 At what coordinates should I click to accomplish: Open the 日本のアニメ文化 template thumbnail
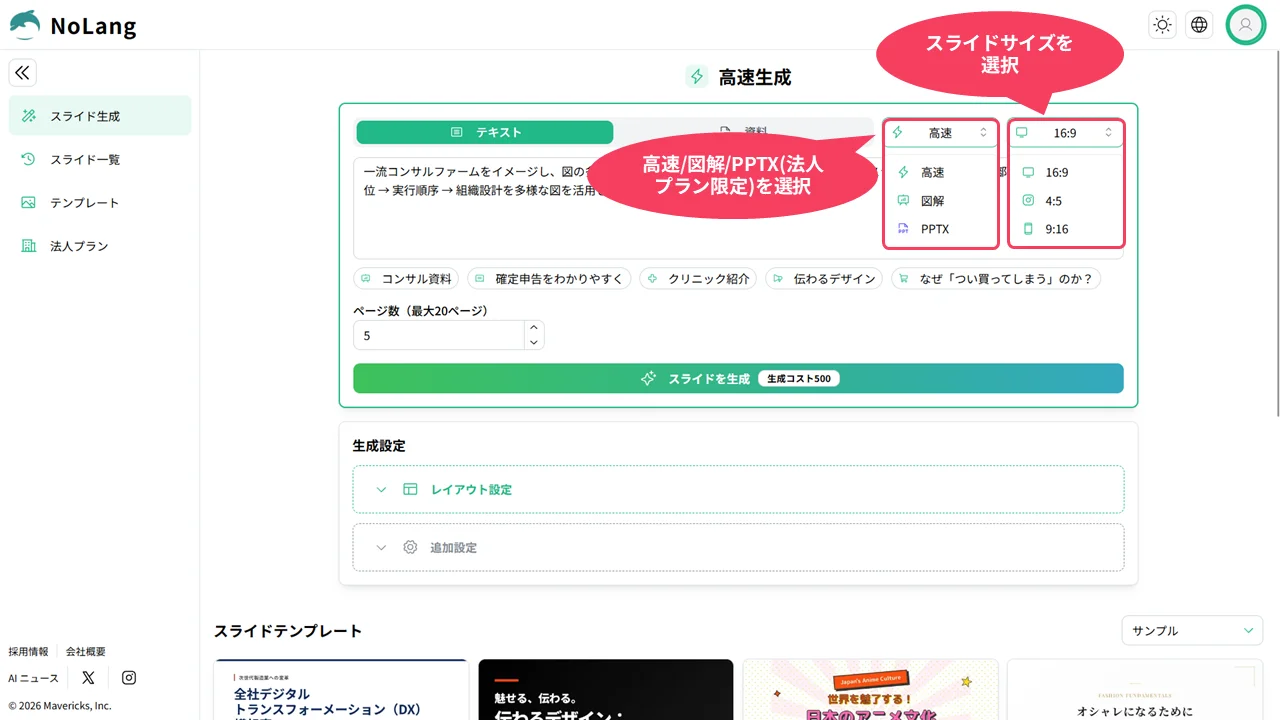coord(870,689)
